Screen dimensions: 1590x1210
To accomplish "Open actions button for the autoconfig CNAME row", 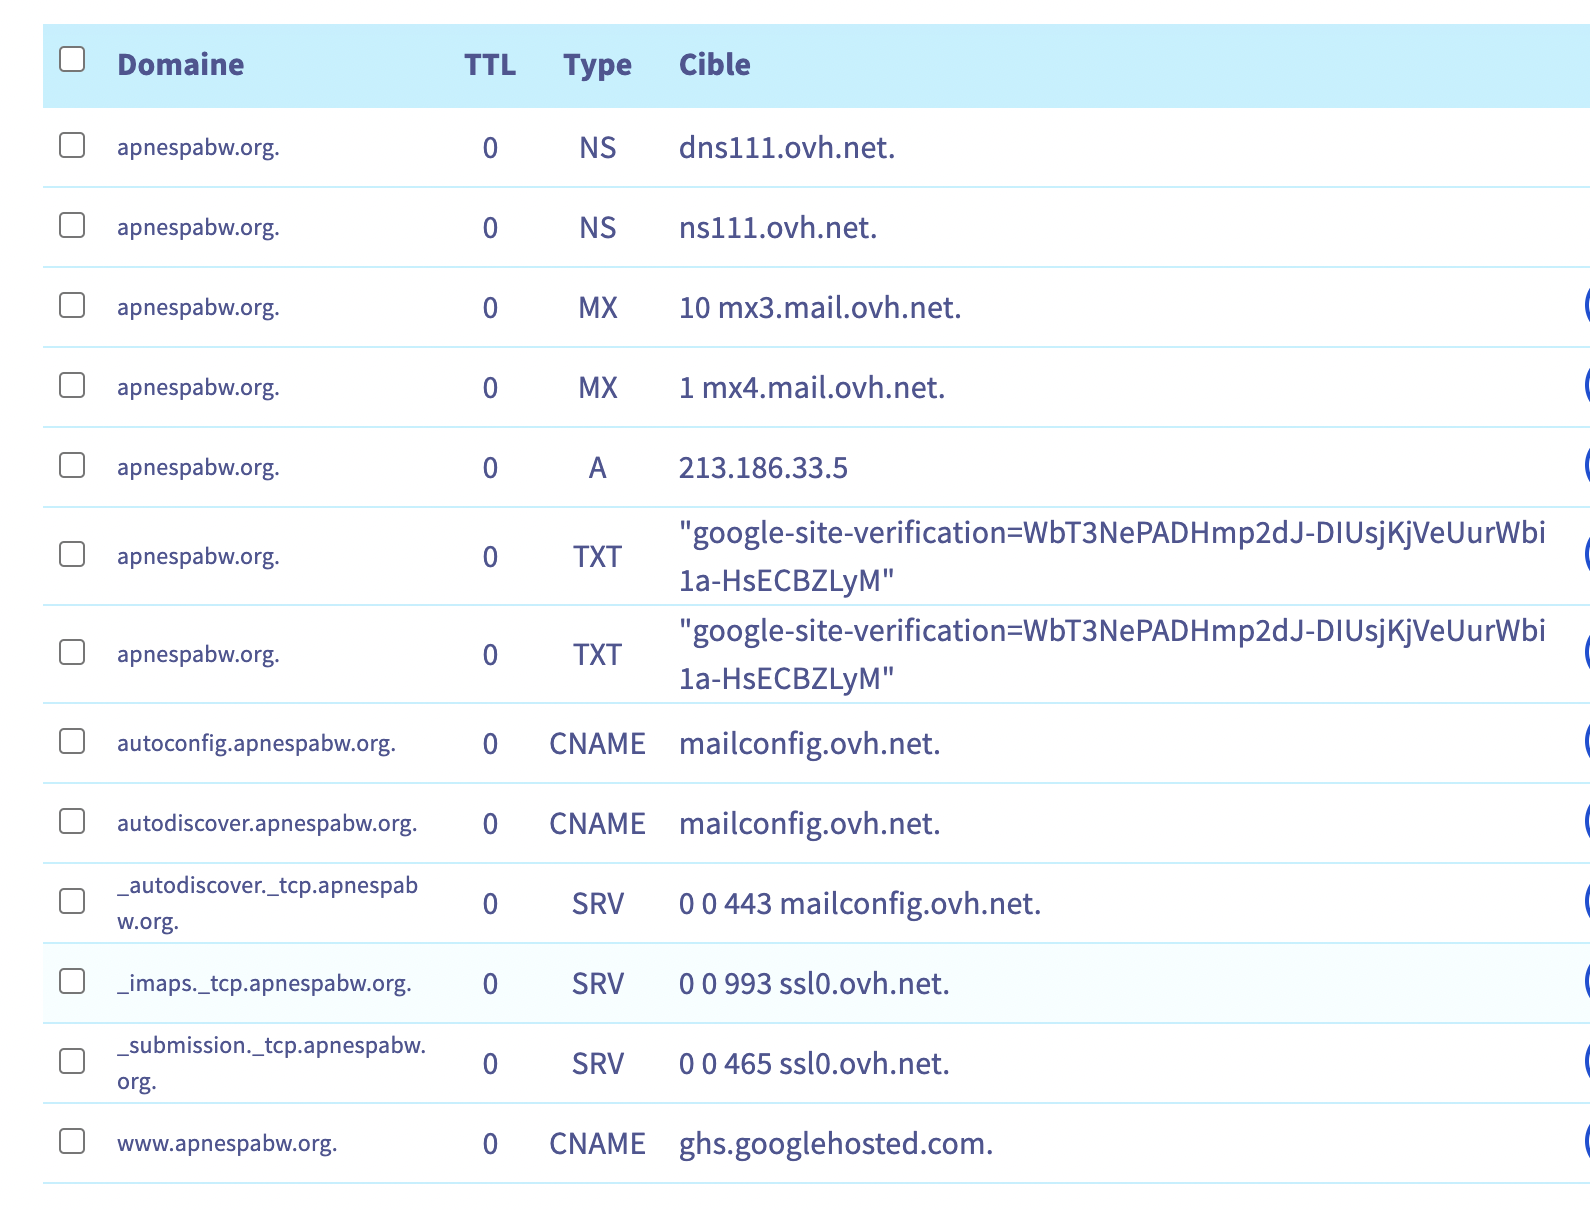I will pyautogui.click(x=1586, y=742).
